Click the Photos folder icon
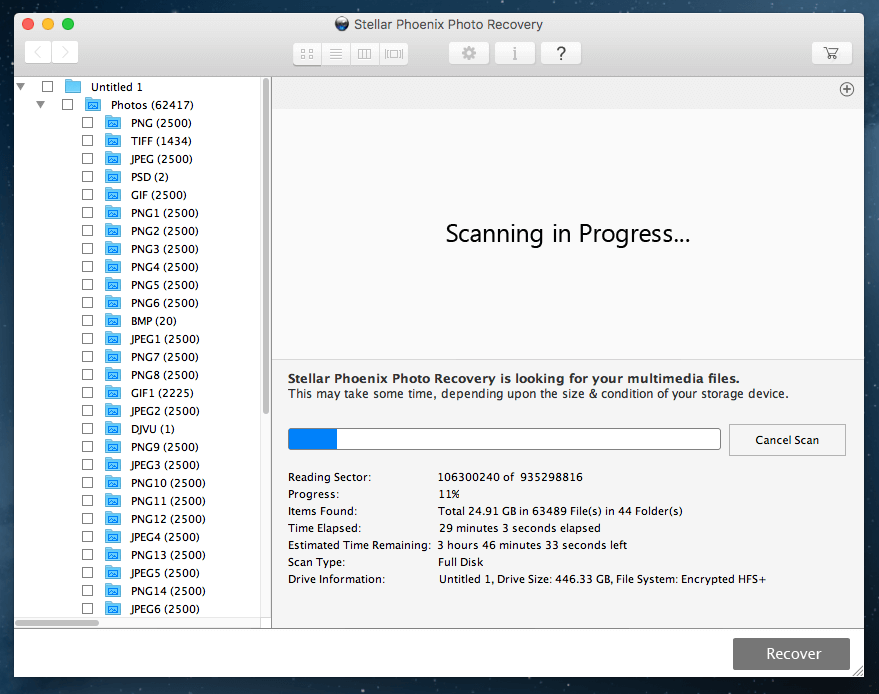Image resolution: width=879 pixels, height=694 pixels. (x=93, y=105)
